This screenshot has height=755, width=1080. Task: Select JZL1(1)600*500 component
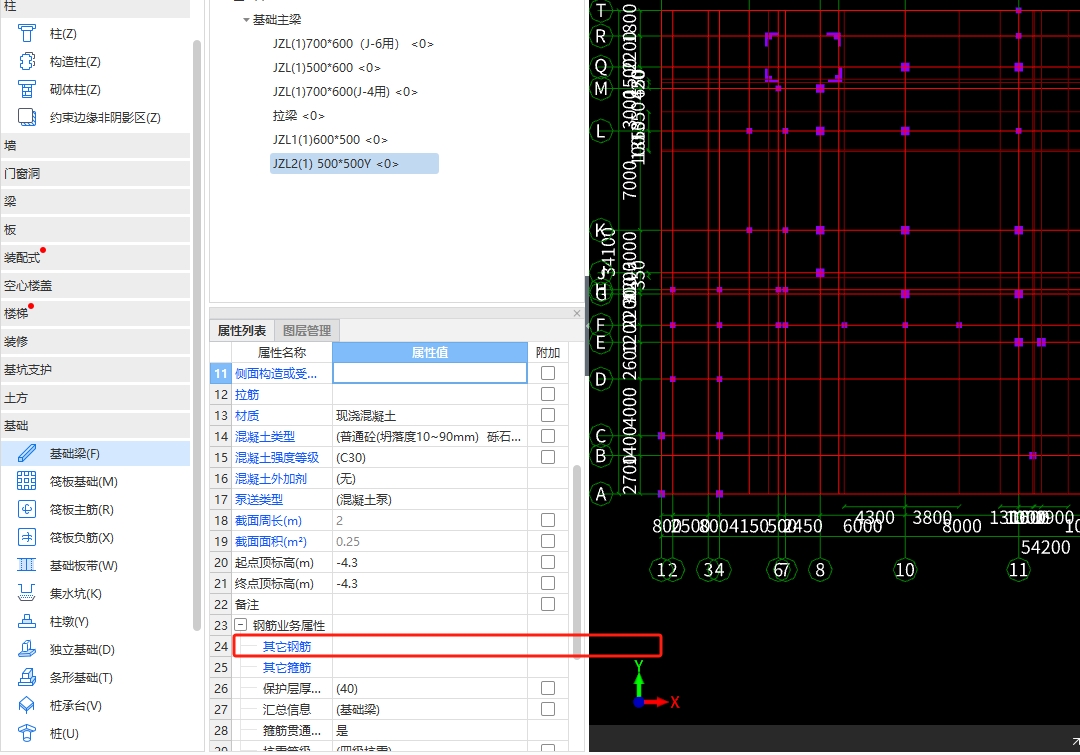coord(330,139)
